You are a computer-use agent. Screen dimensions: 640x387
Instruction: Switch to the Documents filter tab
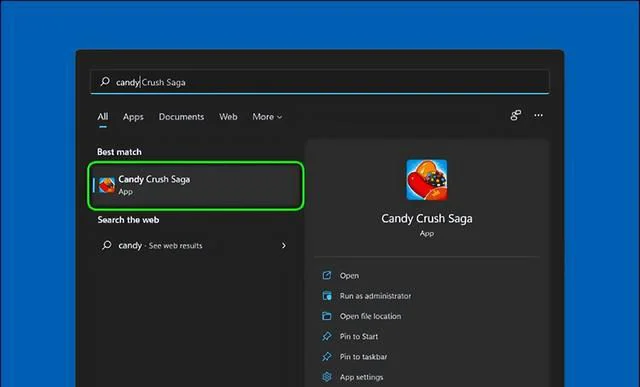tap(181, 117)
